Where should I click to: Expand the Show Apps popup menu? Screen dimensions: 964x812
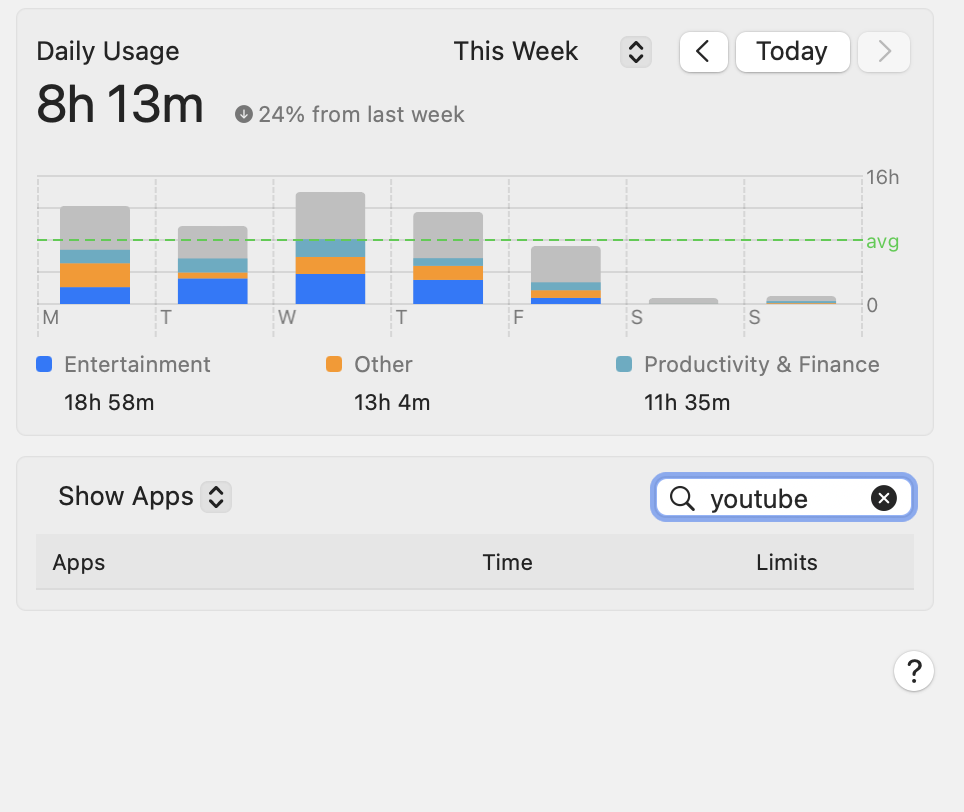(216, 496)
